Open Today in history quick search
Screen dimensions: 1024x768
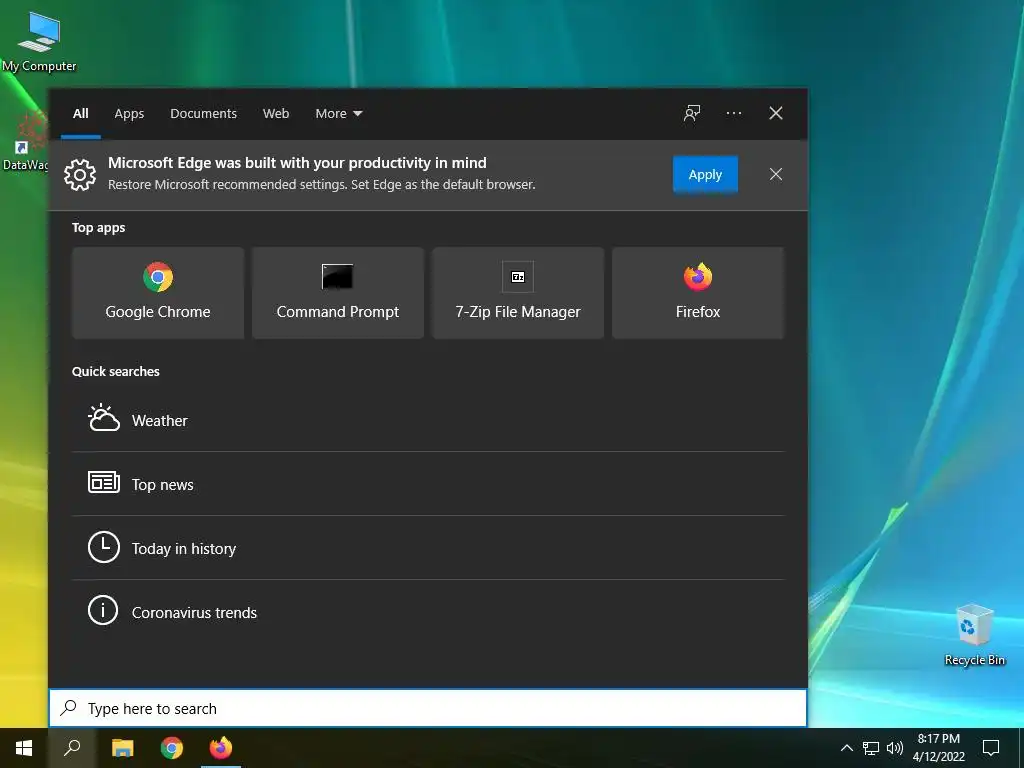(x=428, y=548)
